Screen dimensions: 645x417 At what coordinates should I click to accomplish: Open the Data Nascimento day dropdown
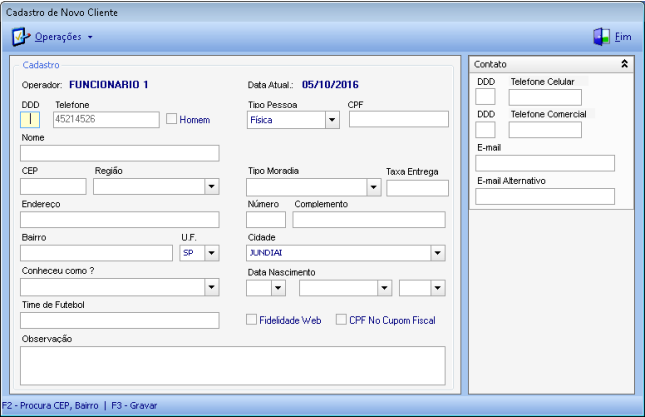[278, 288]
